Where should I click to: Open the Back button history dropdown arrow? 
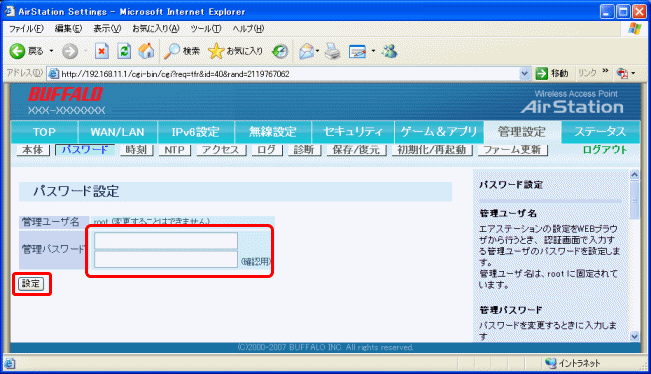tap(51, 51)
